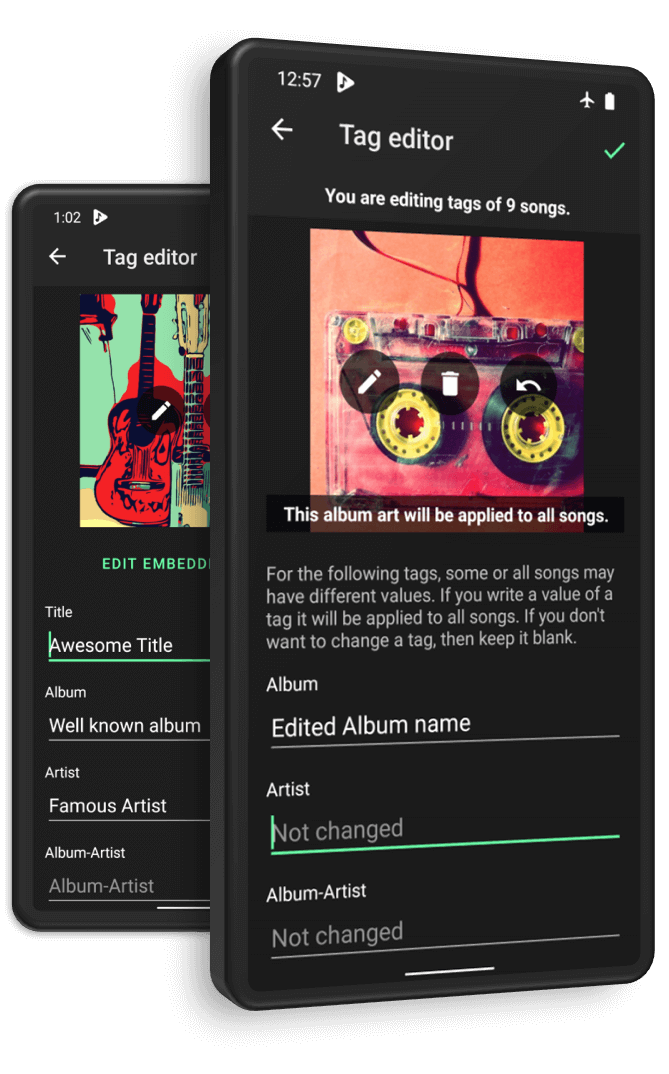Delete the album art using trash icon
The width and height of the screenshot is (669, 1074).
[450, 383]
